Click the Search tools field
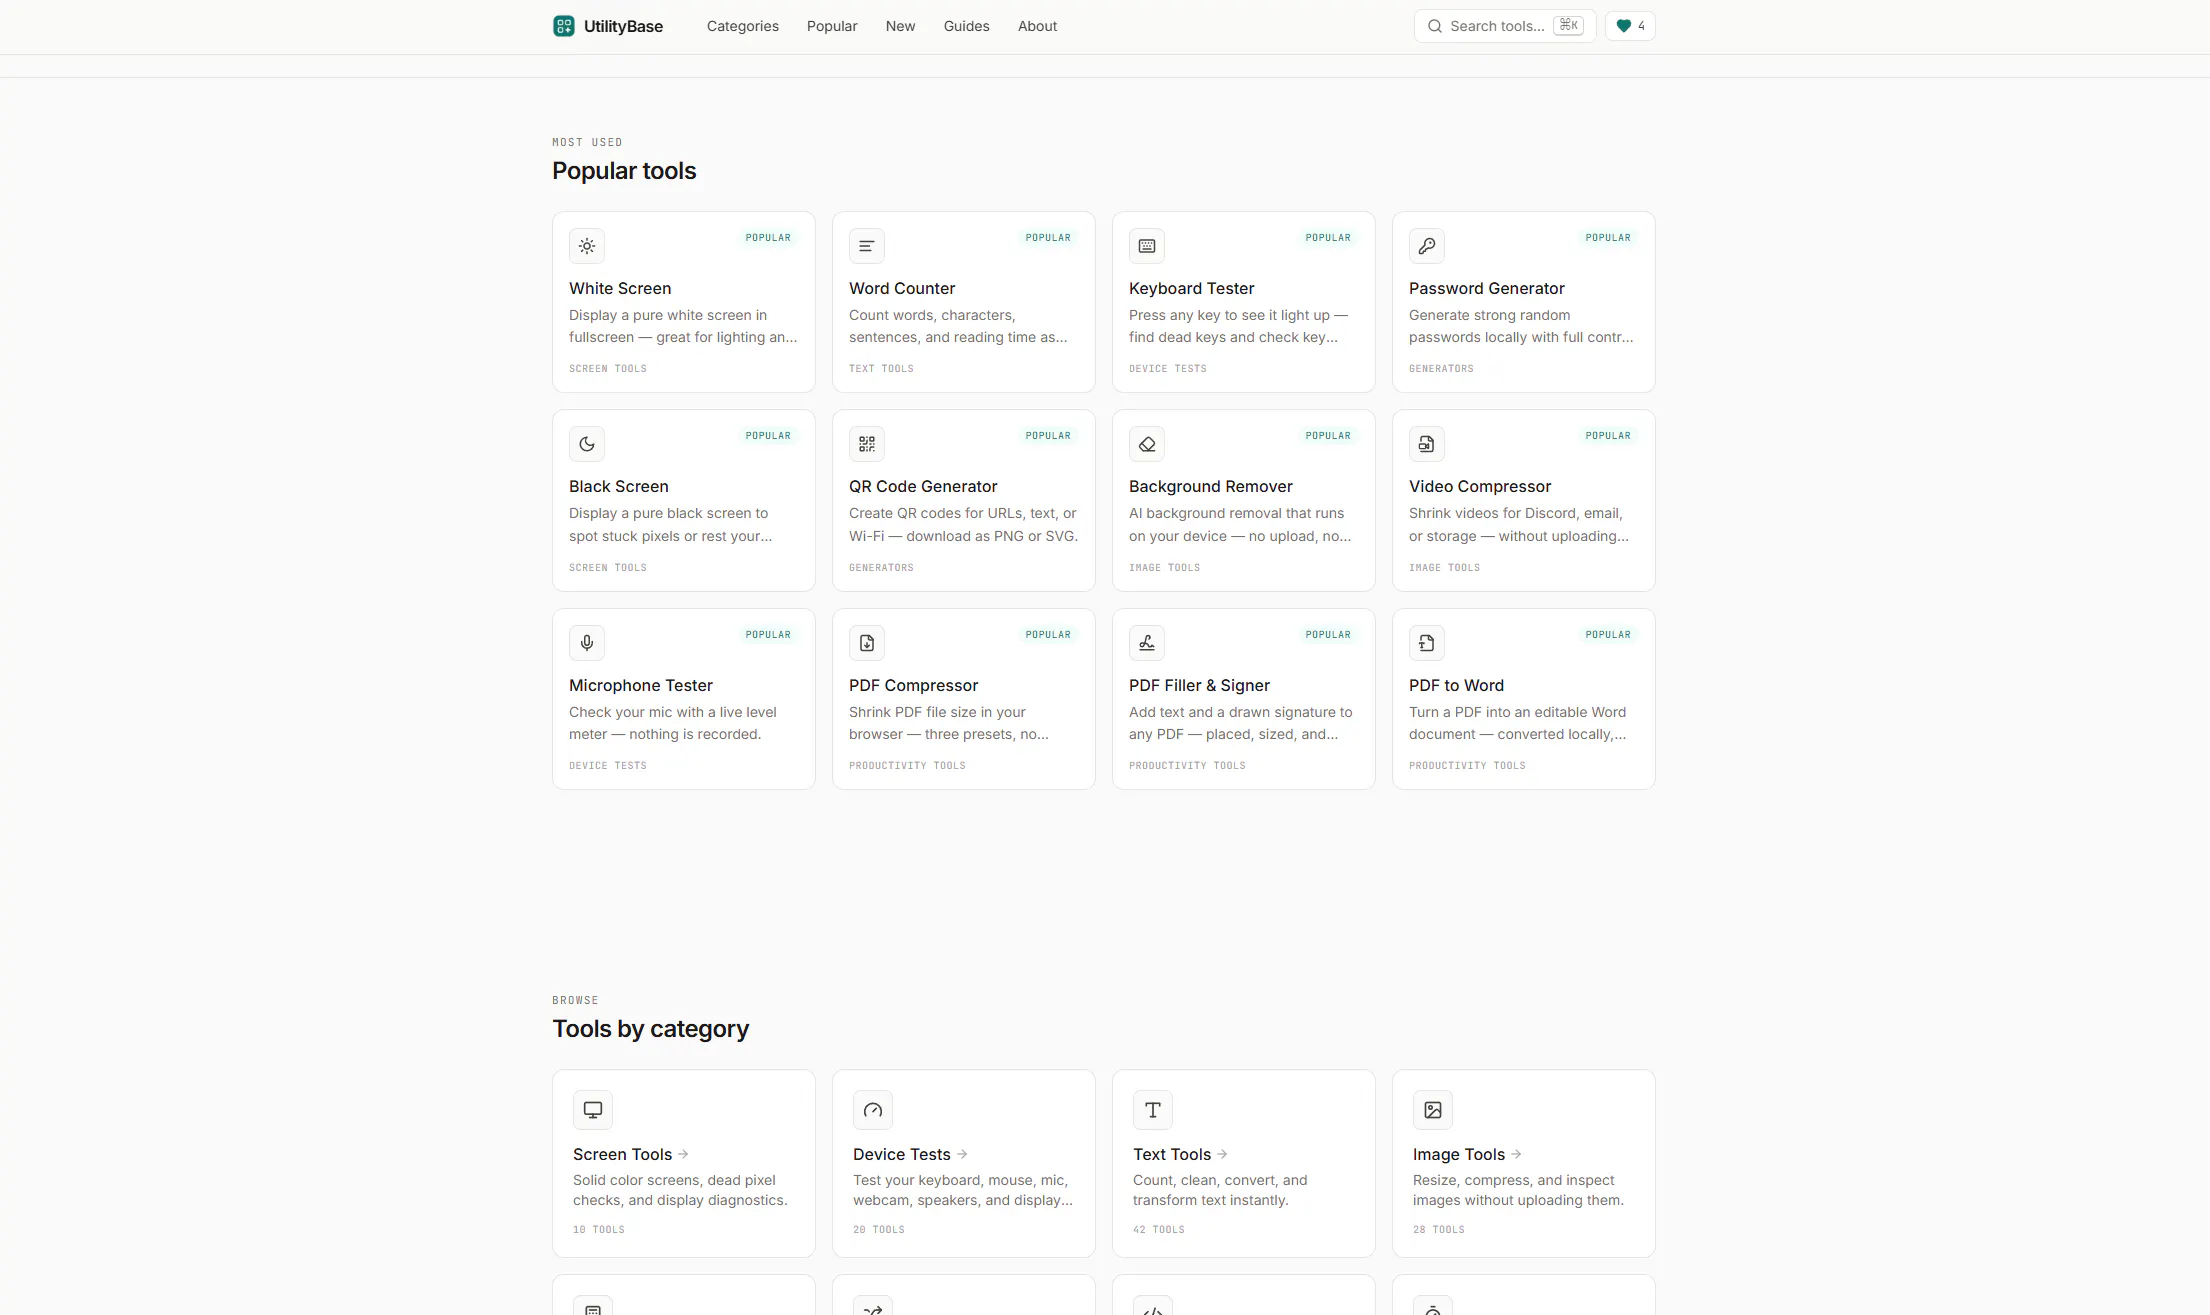Image resolution: width=2210 pixels, height=1315 pixels. click(x=1504, y=26)
